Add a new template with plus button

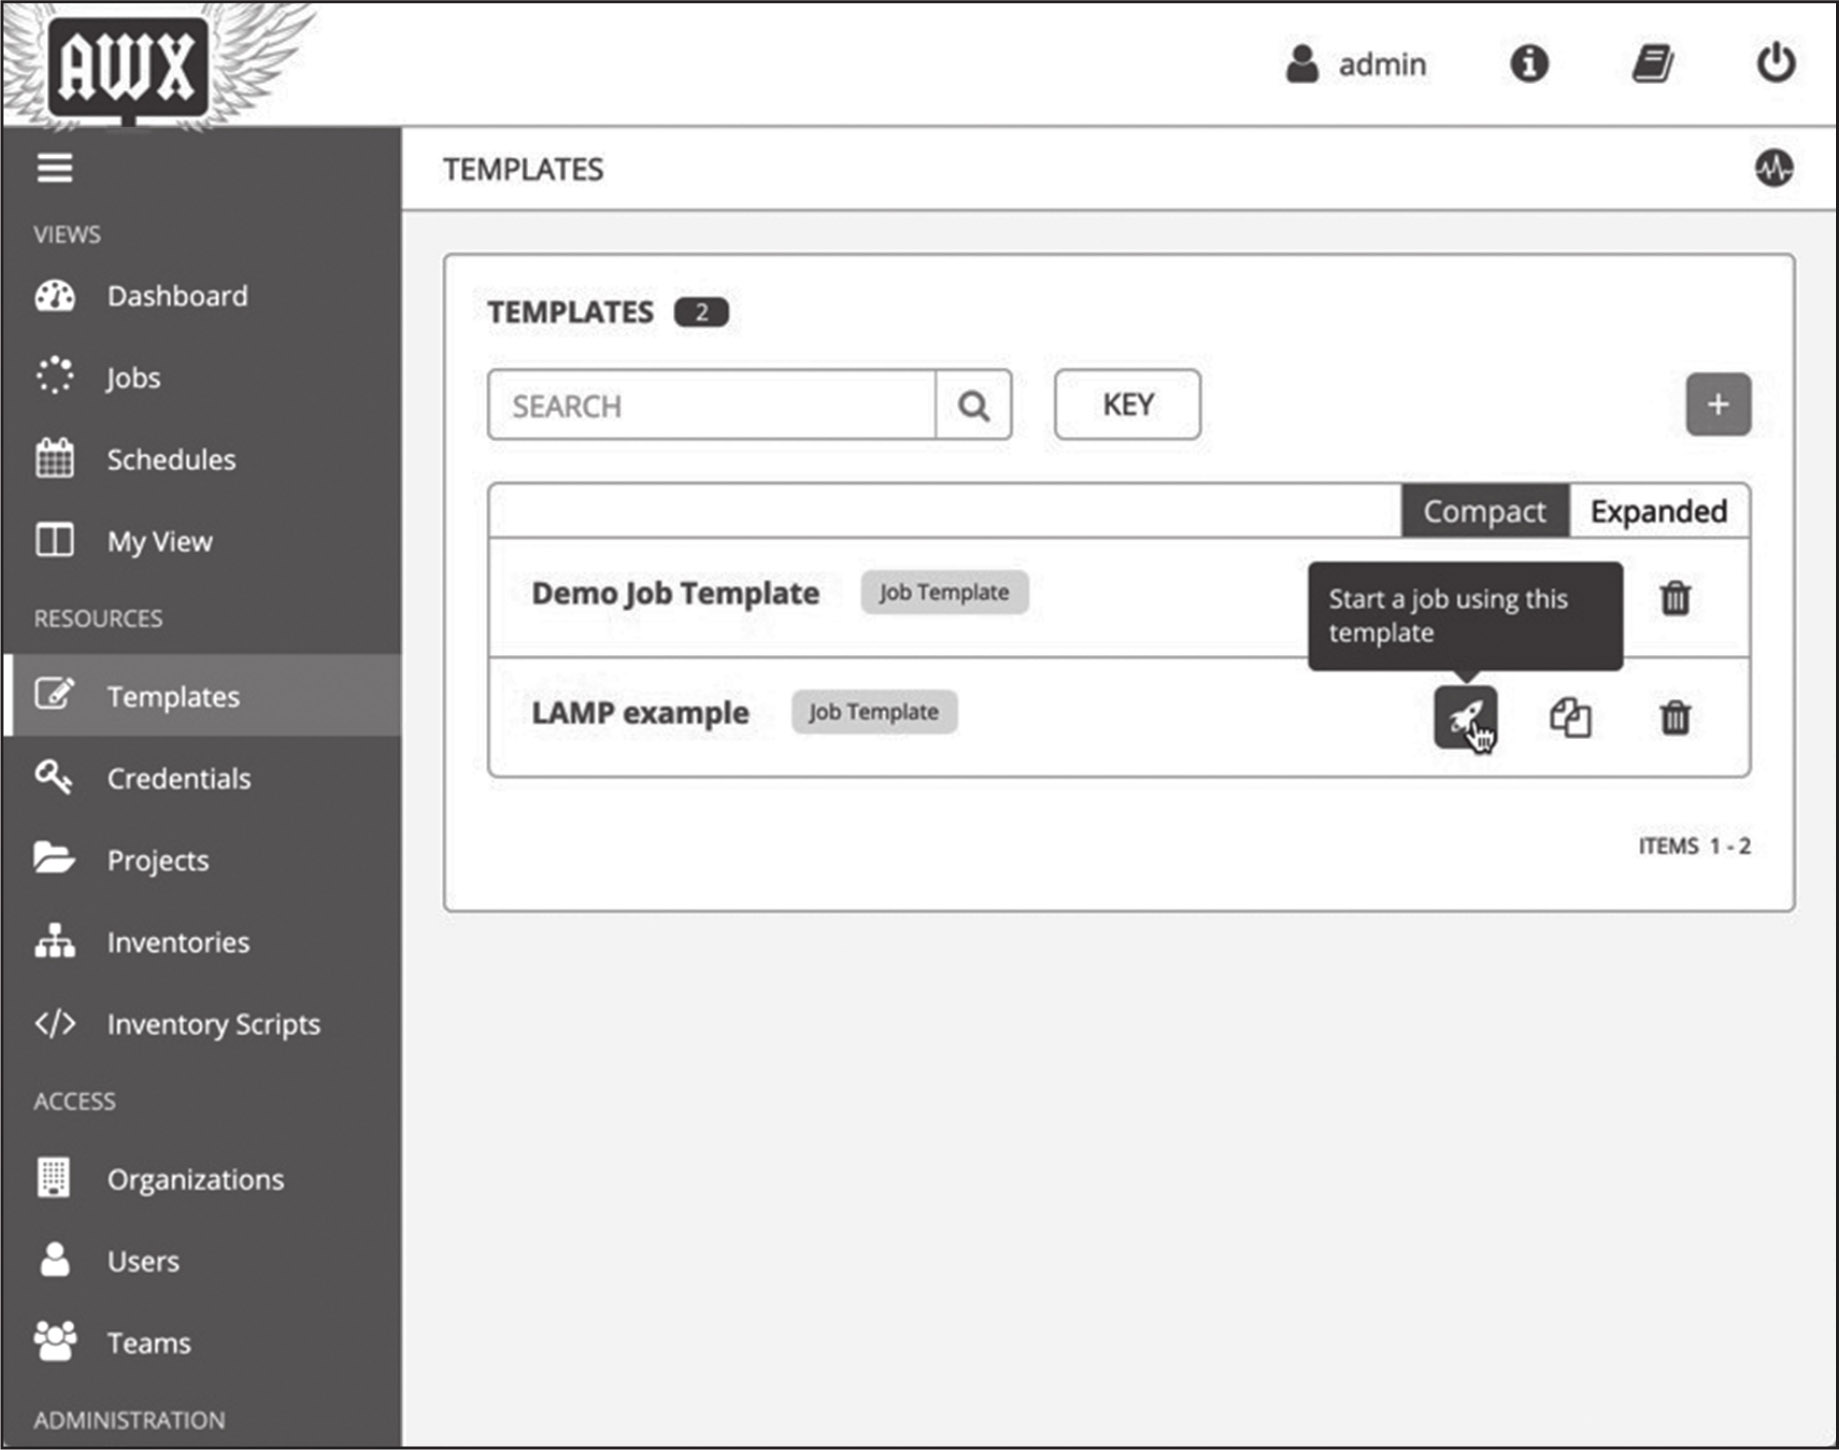pyautogui.click(x=1717, y=405)
